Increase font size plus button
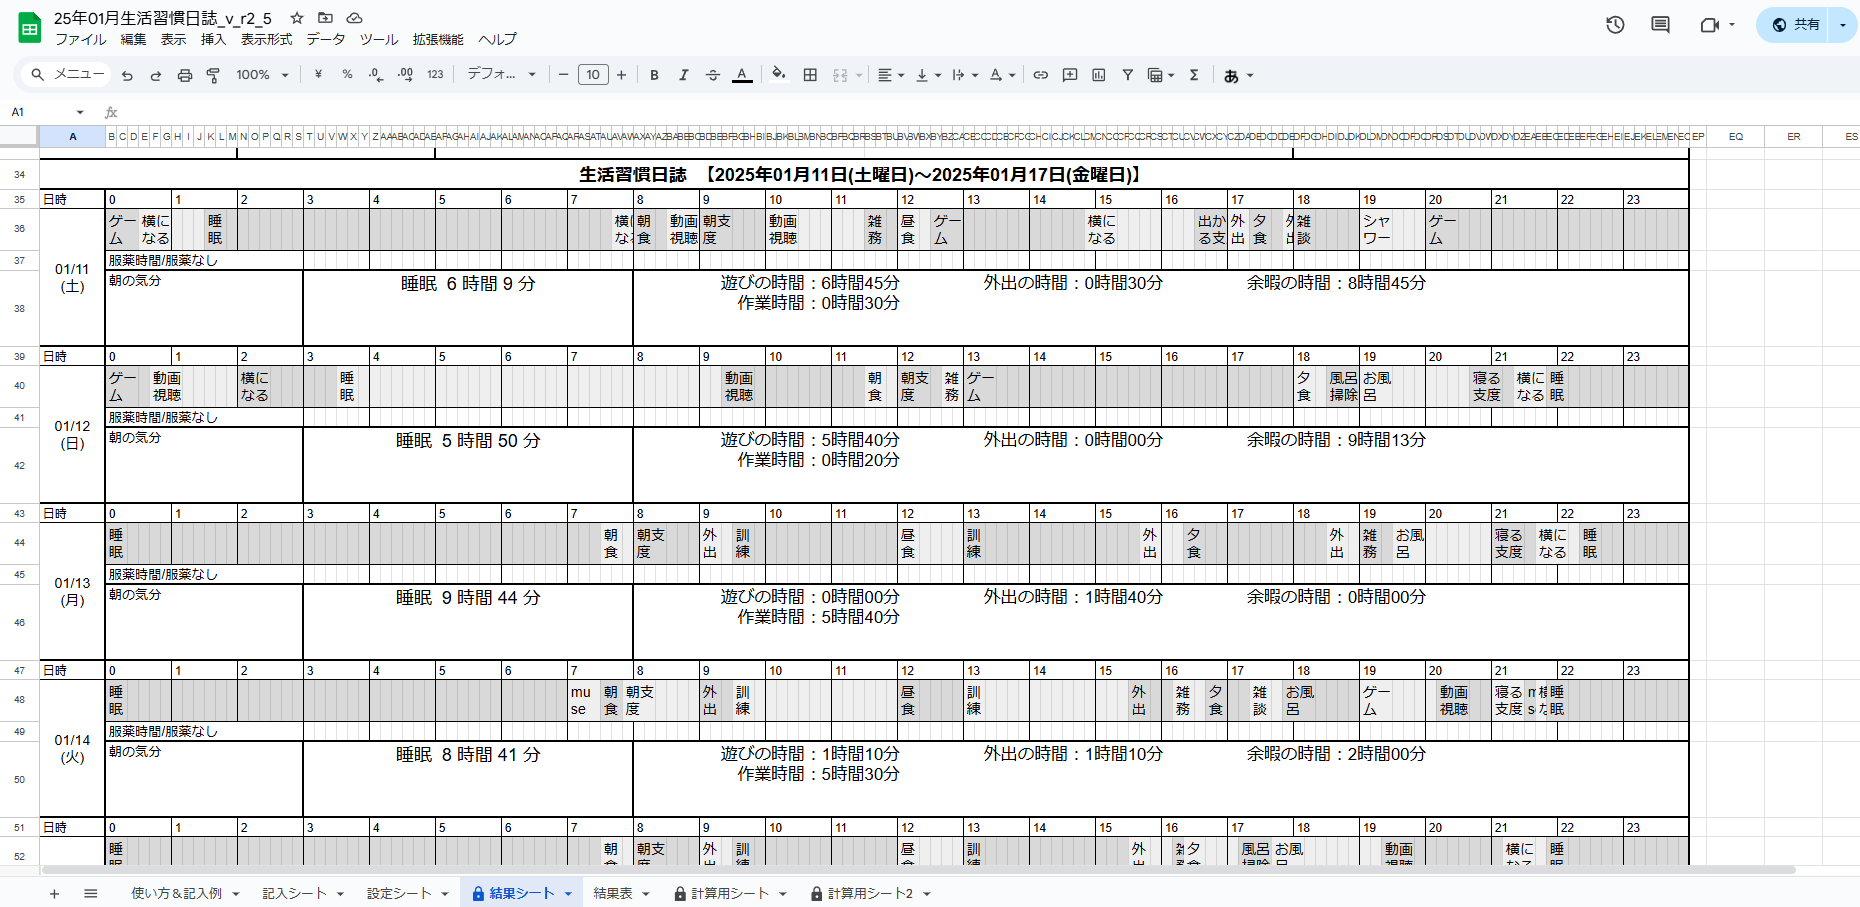This screenshot has height=907, width=1860. pyautogui.click(x=622, y=75)
